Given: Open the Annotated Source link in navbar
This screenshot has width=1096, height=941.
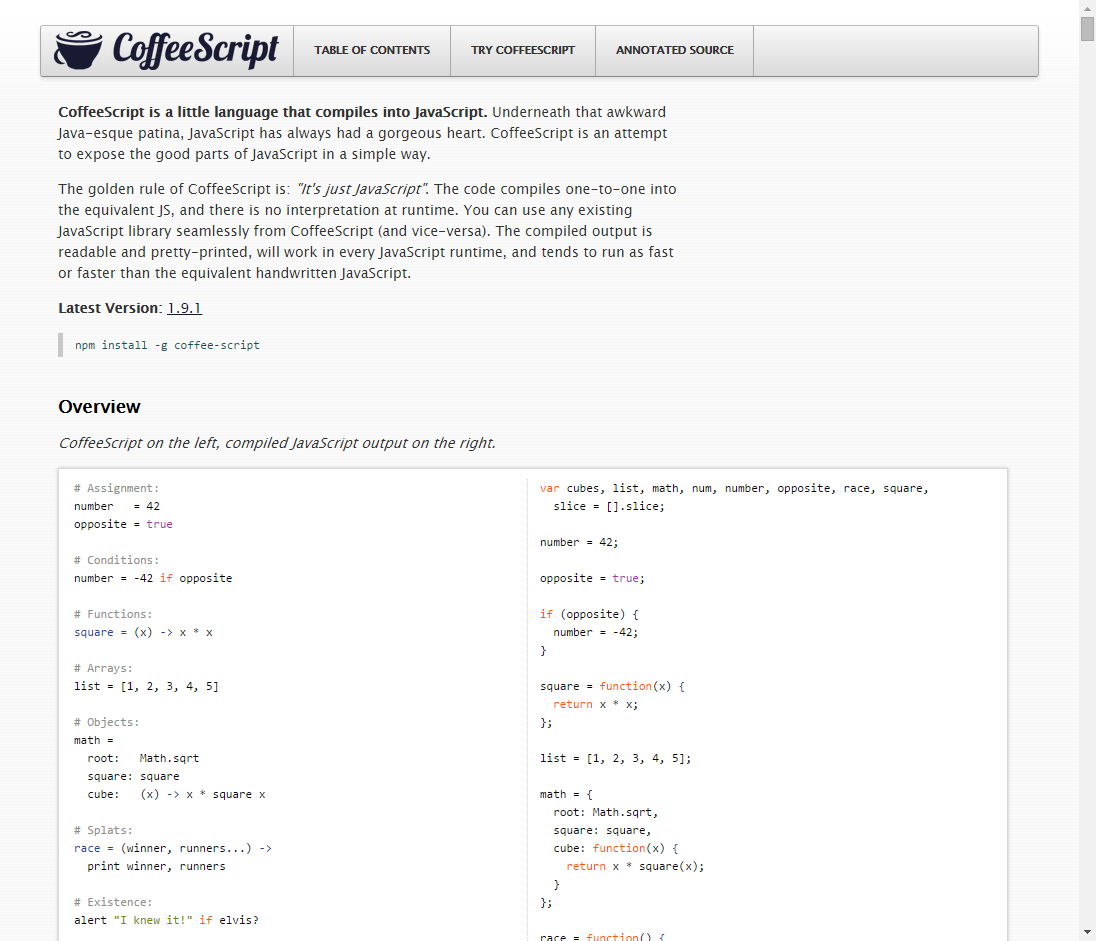Looking at the screenshot, I should pos(675,50).
